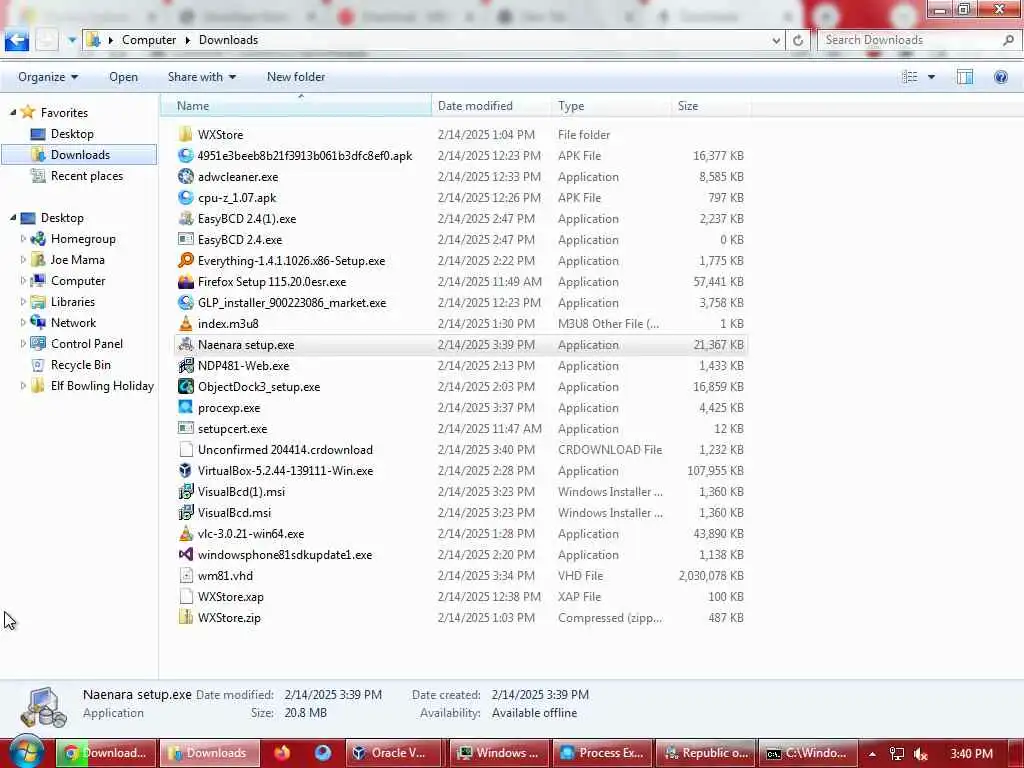Open the Help question mark icon
1024x768 pixels.
(x=1000, y=77)
